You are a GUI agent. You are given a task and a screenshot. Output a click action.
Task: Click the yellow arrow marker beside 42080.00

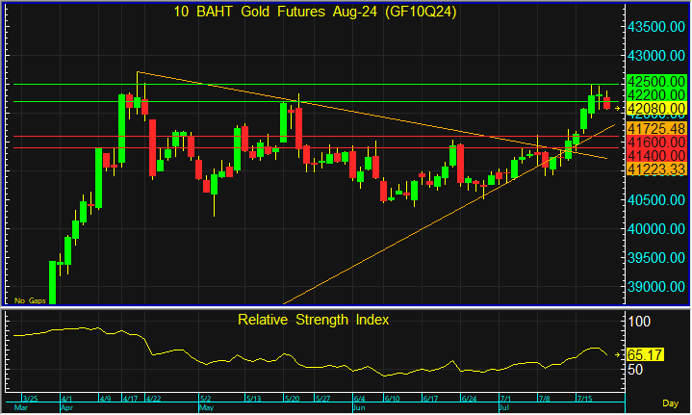pyautogui.click(x=619, y=108)
